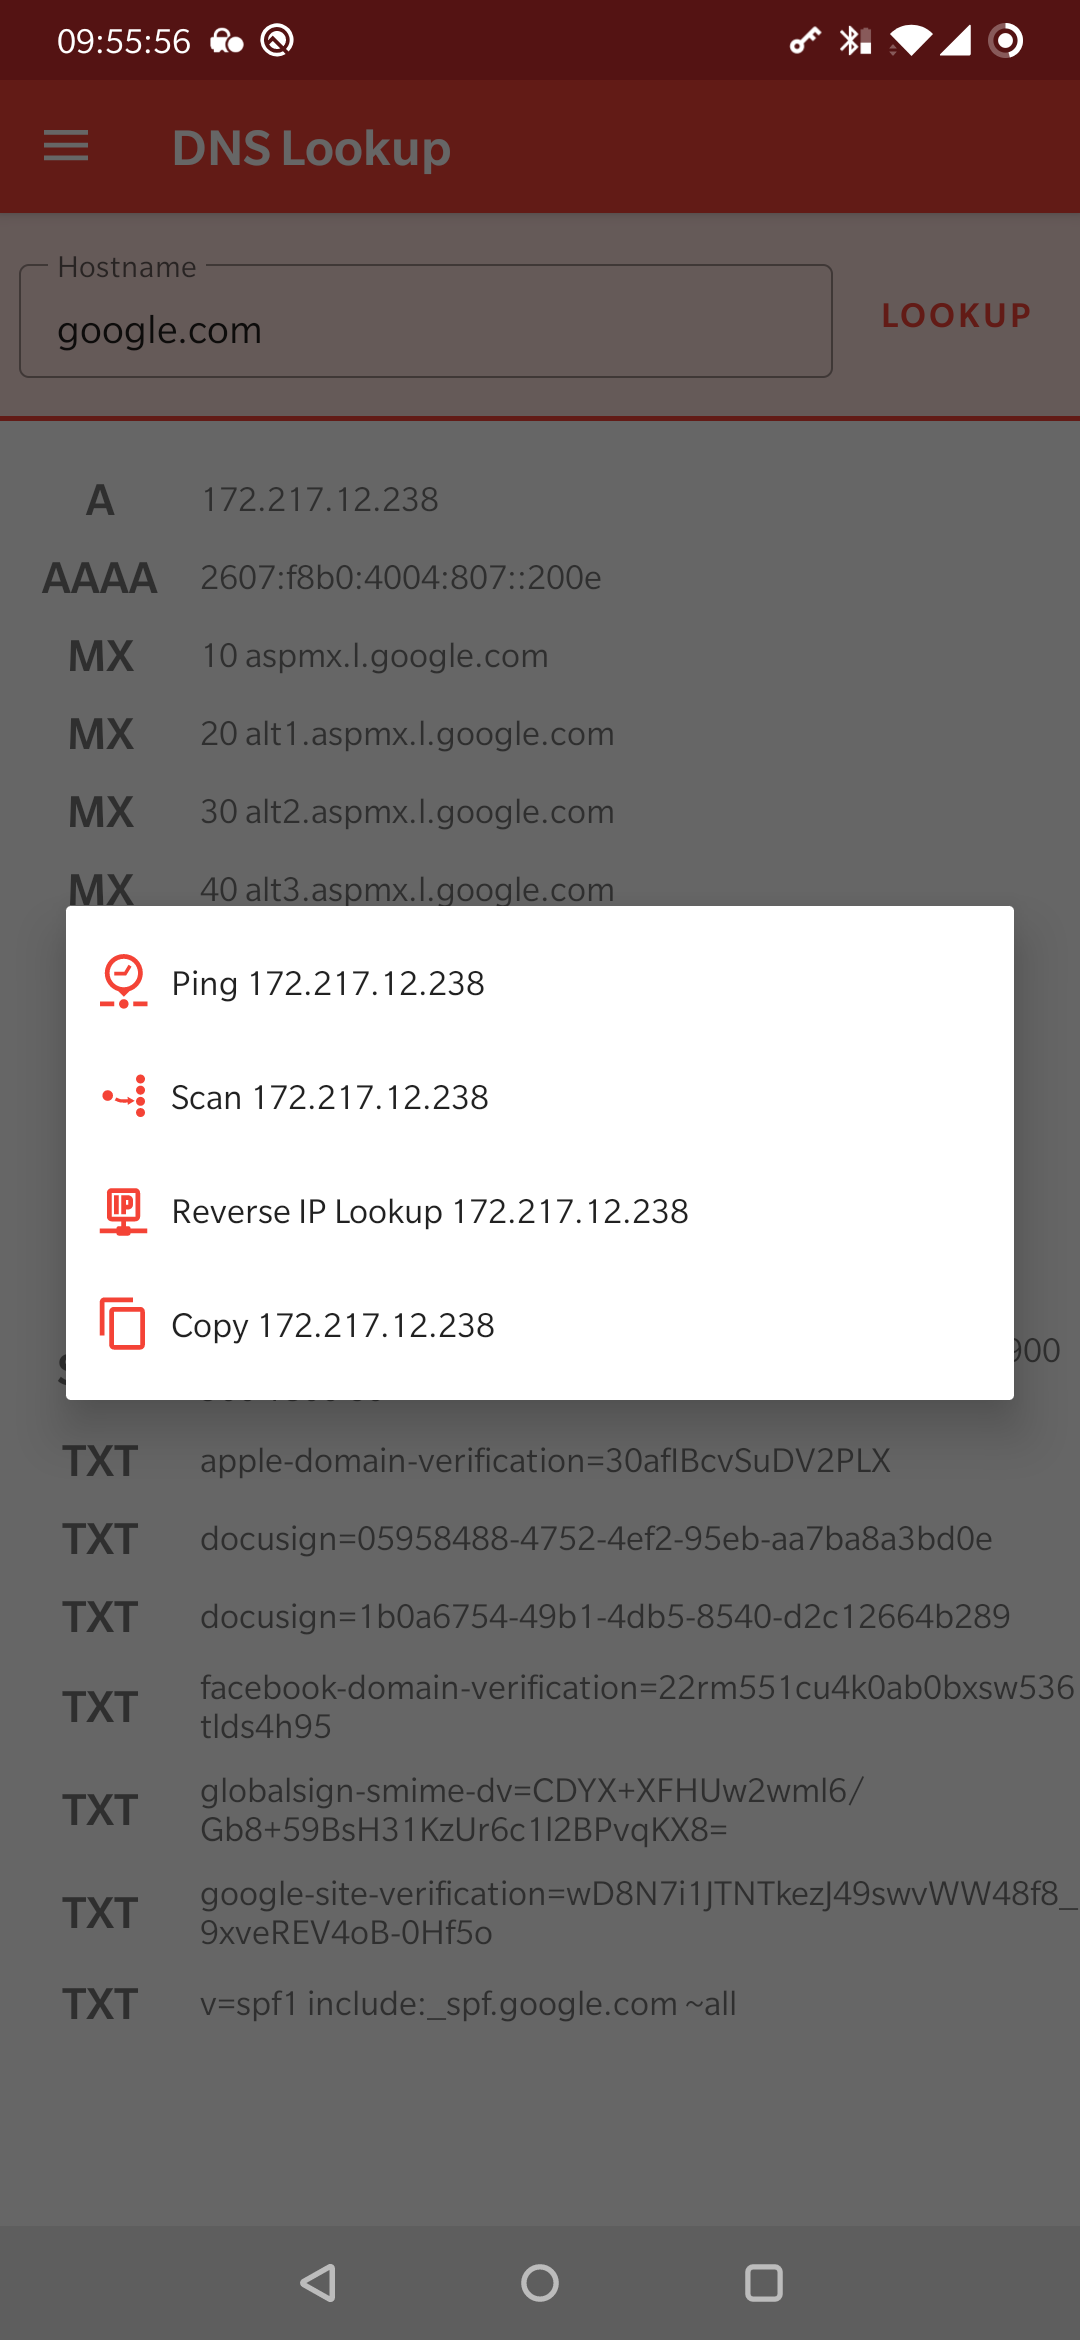Tap the AAAA record IPv6 address
Image resolution: width=1080 pixels, height=2340 pixels.
[x=400, y=577]
